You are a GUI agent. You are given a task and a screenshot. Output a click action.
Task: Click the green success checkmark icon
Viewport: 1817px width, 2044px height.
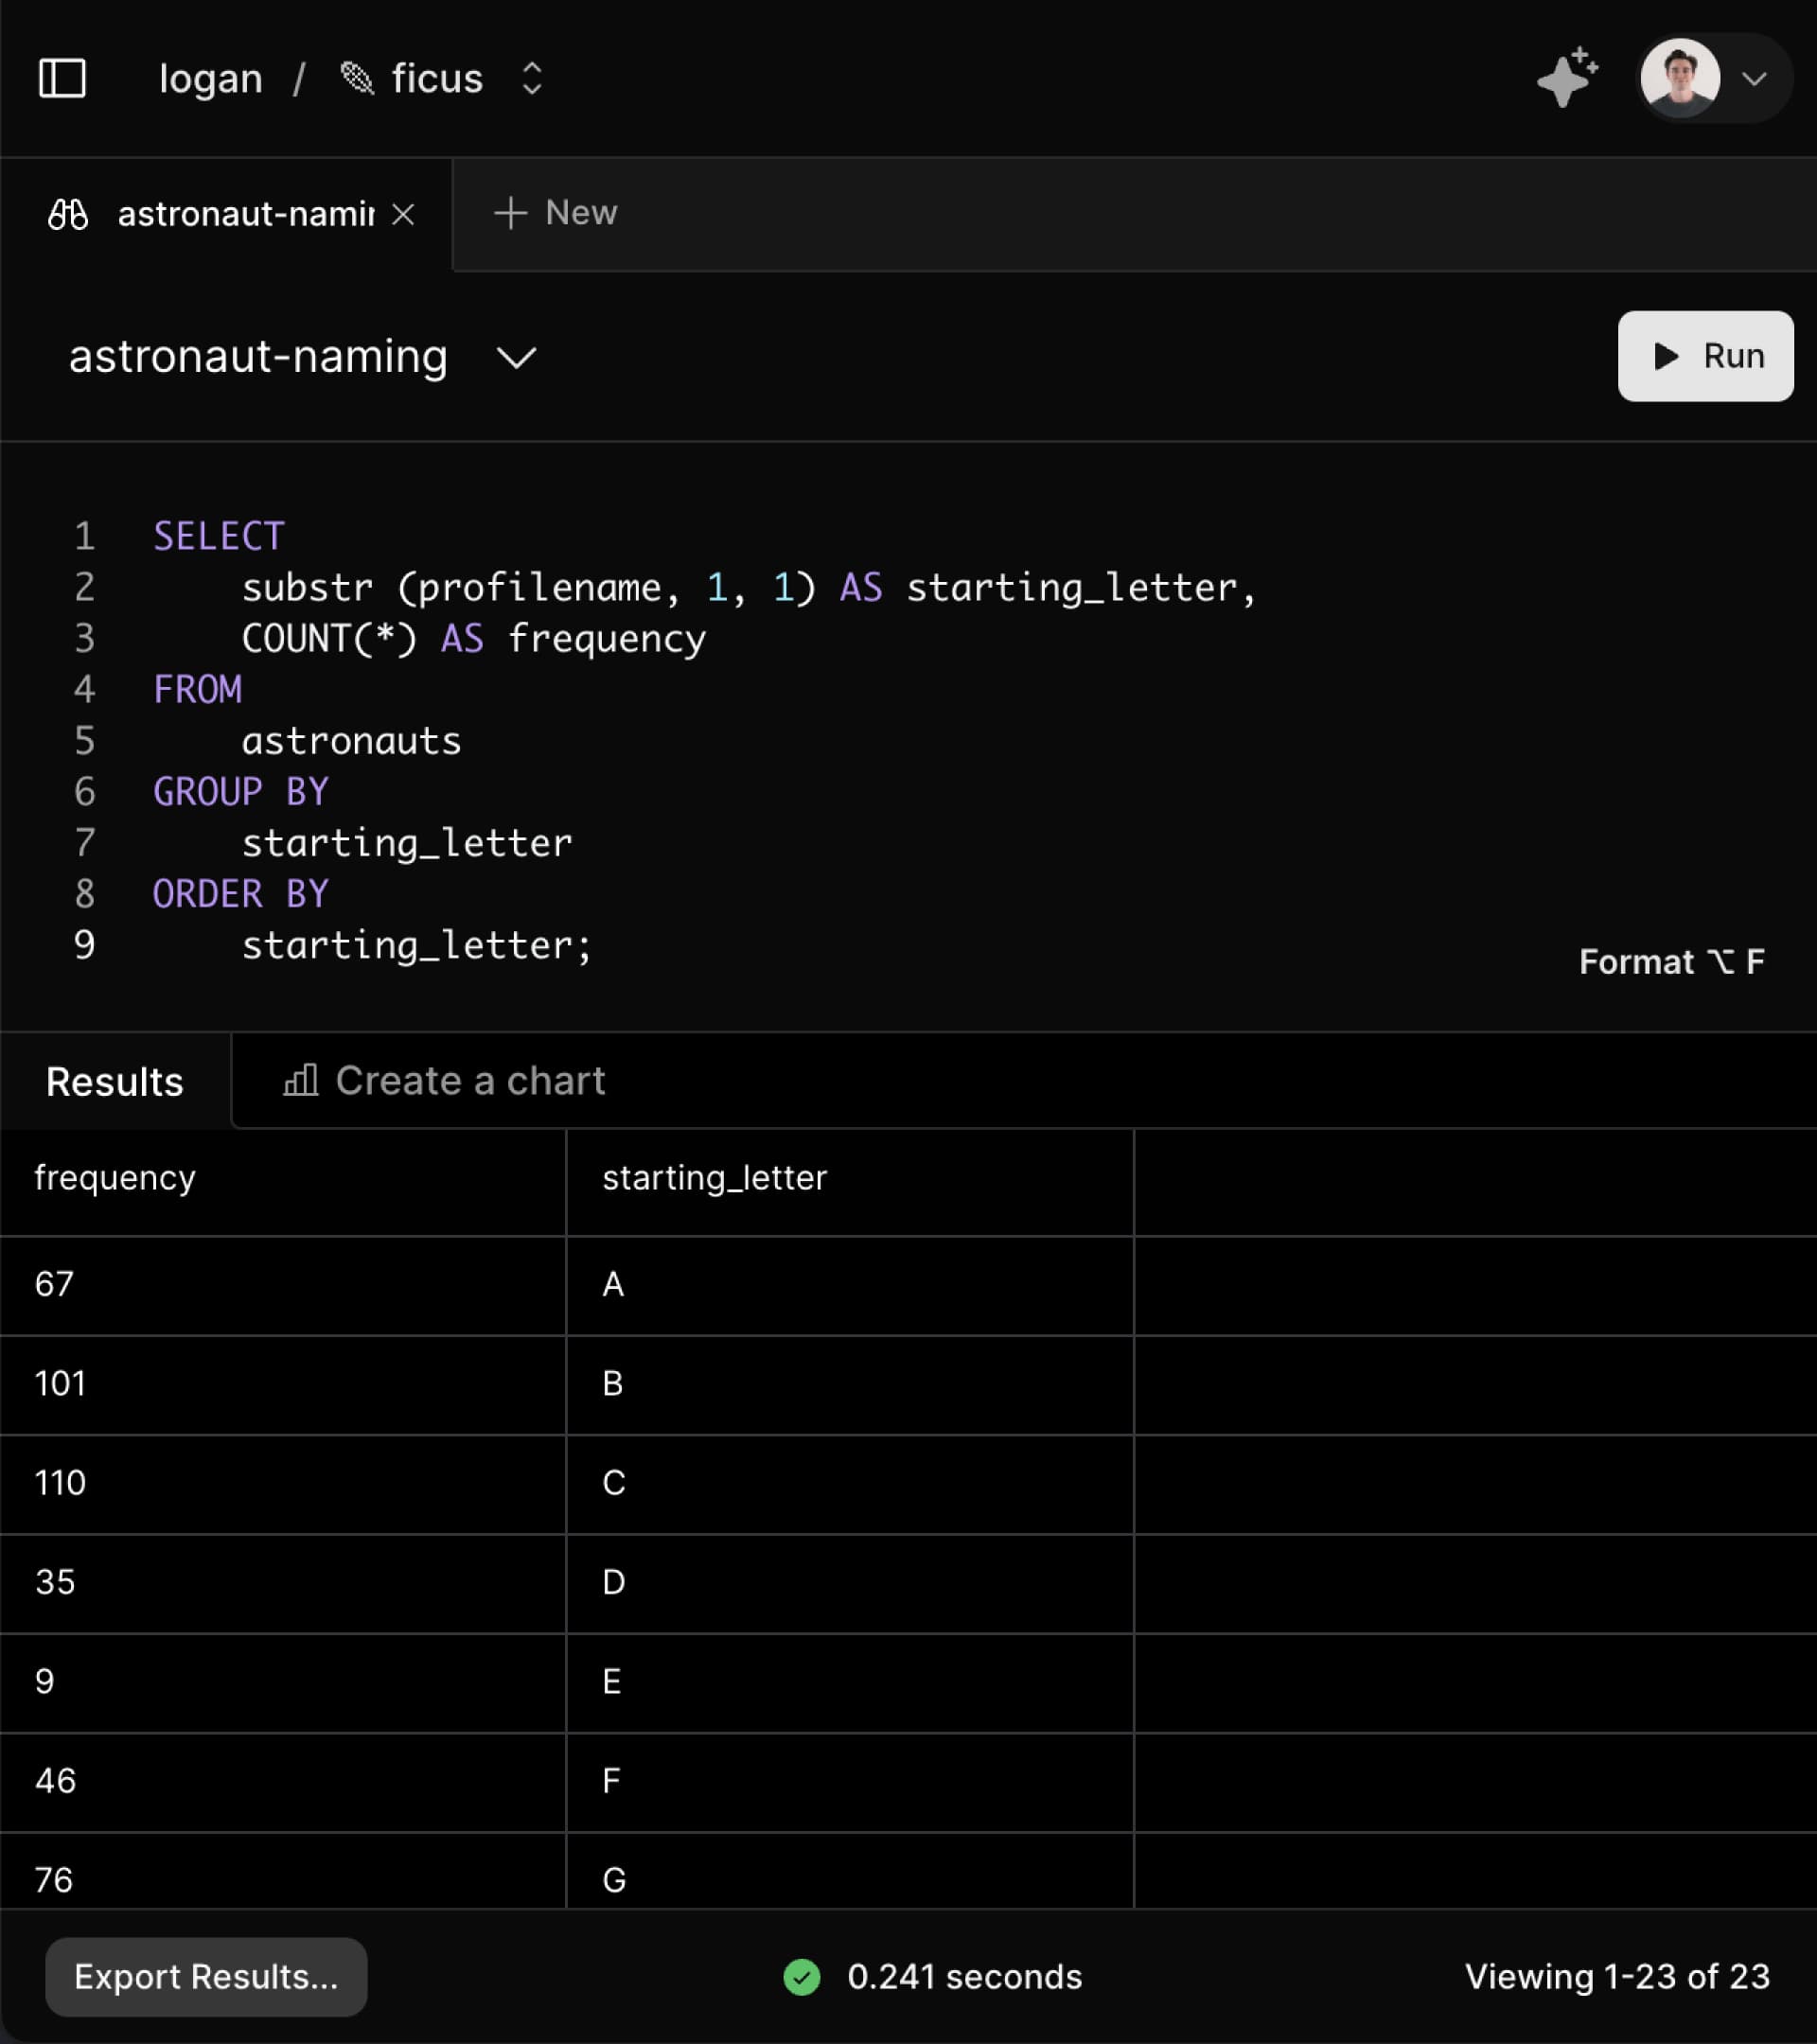pyautogui.click(x=802, y=1977)
